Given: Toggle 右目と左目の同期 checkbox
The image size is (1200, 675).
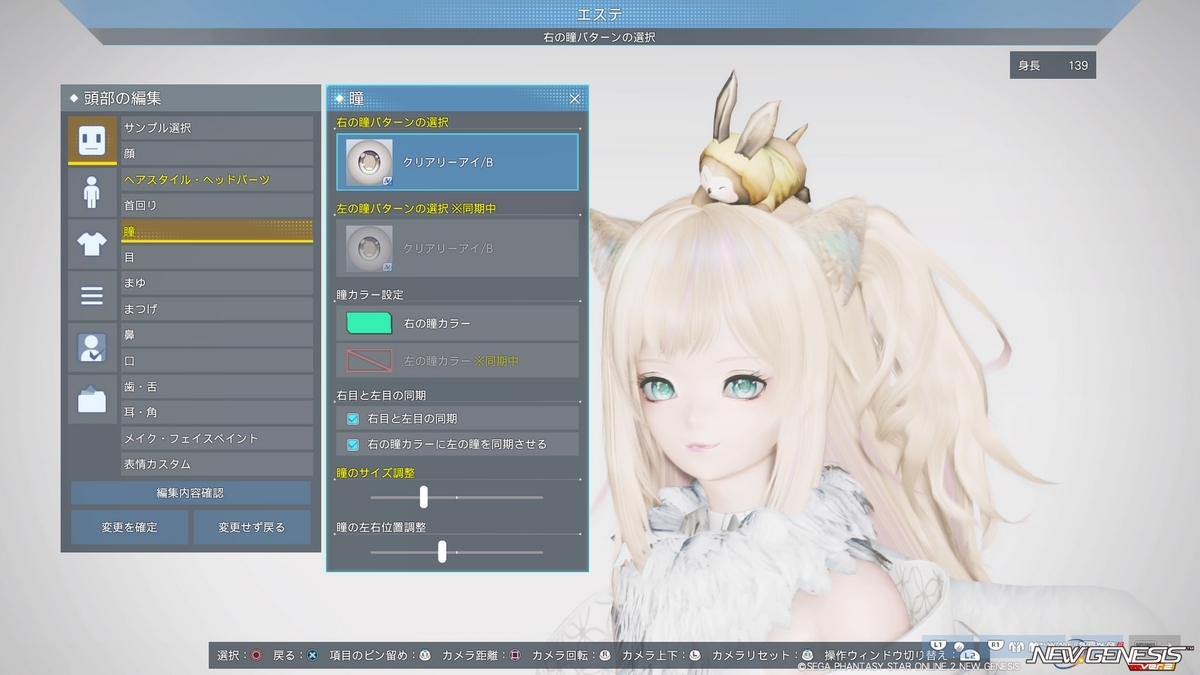Looking at the screenshot, I should click(352, 418).
